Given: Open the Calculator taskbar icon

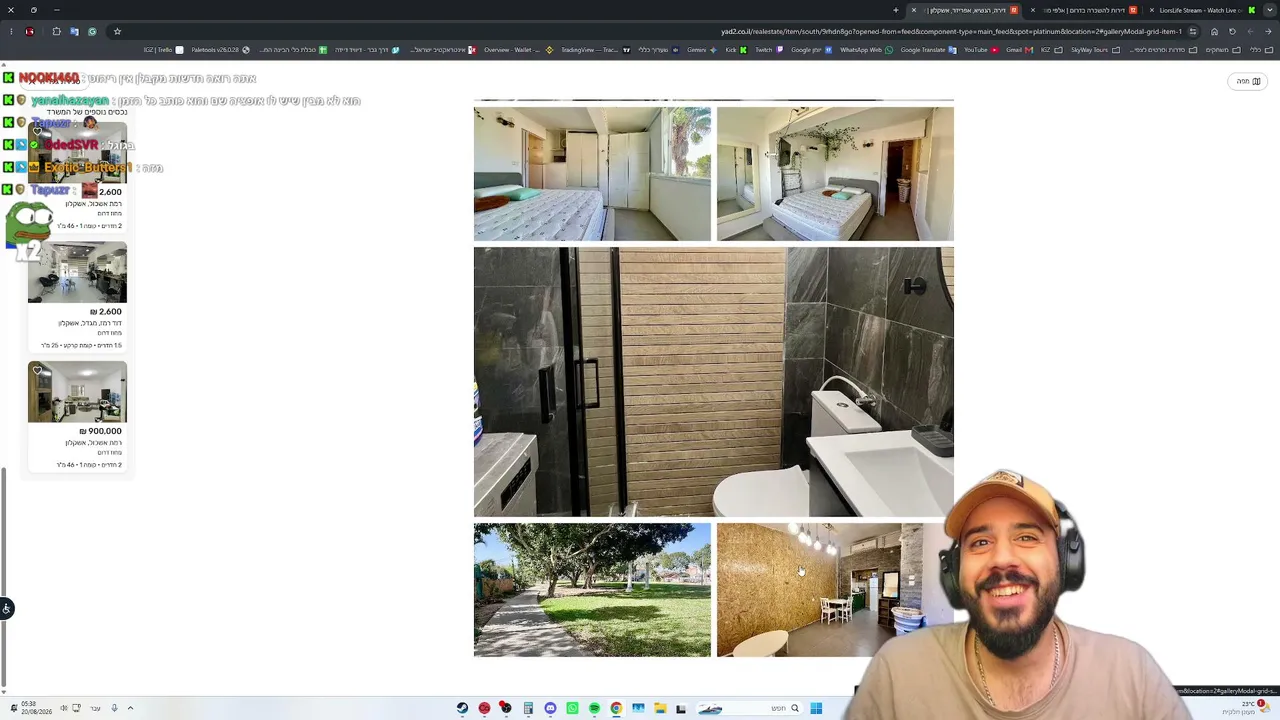Looking at the screenshot, I should pyautogui.click(x=528, y=708).
